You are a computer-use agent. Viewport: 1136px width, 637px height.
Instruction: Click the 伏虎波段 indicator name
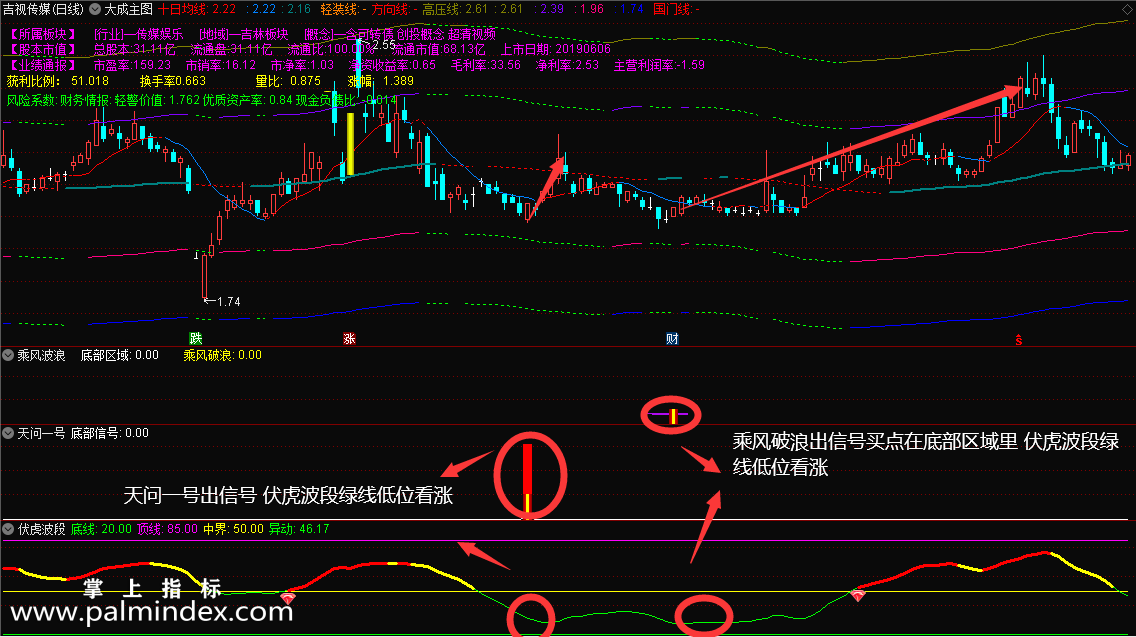pos(41,529)
